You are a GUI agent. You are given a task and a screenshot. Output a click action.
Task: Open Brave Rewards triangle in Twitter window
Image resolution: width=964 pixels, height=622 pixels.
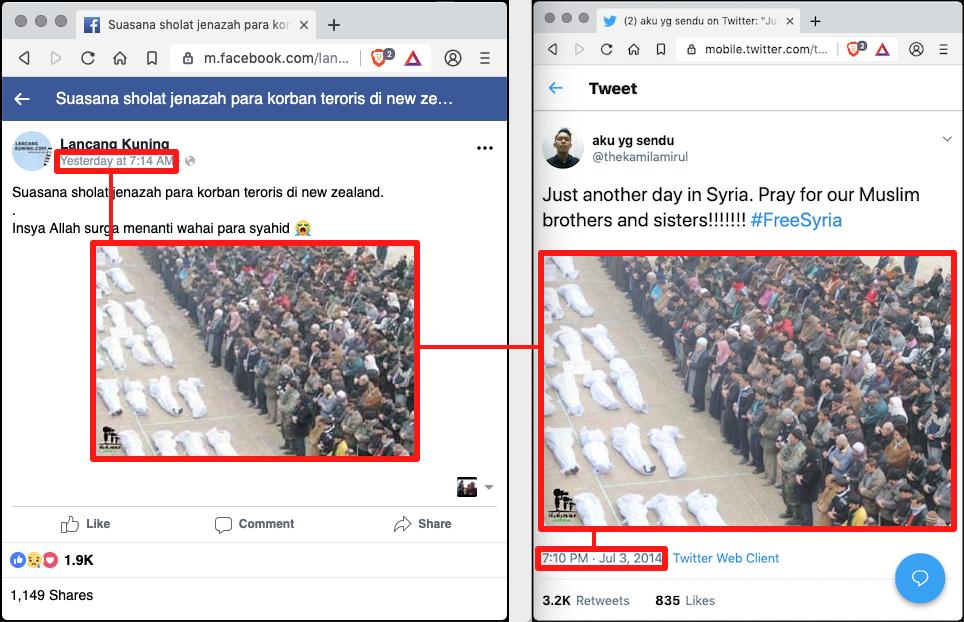883,49
